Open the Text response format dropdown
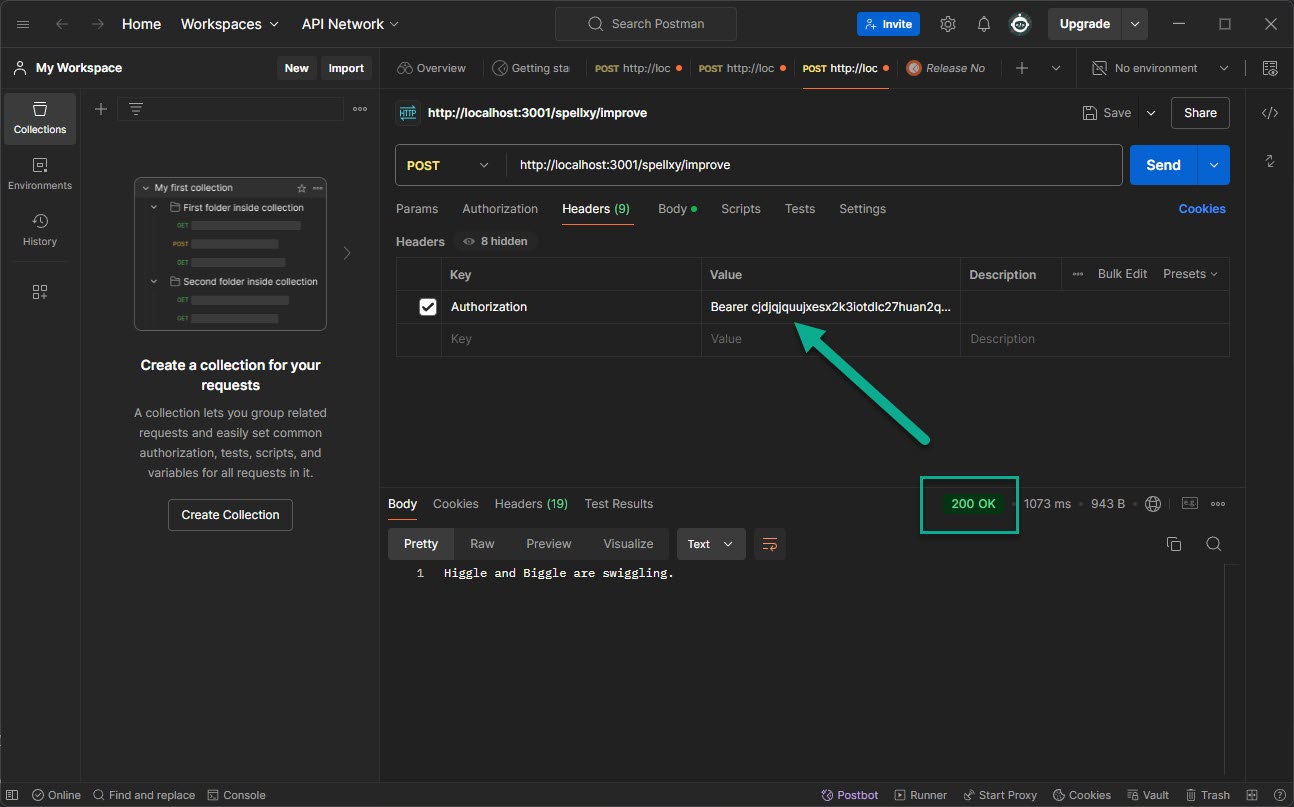 point(711,544)
